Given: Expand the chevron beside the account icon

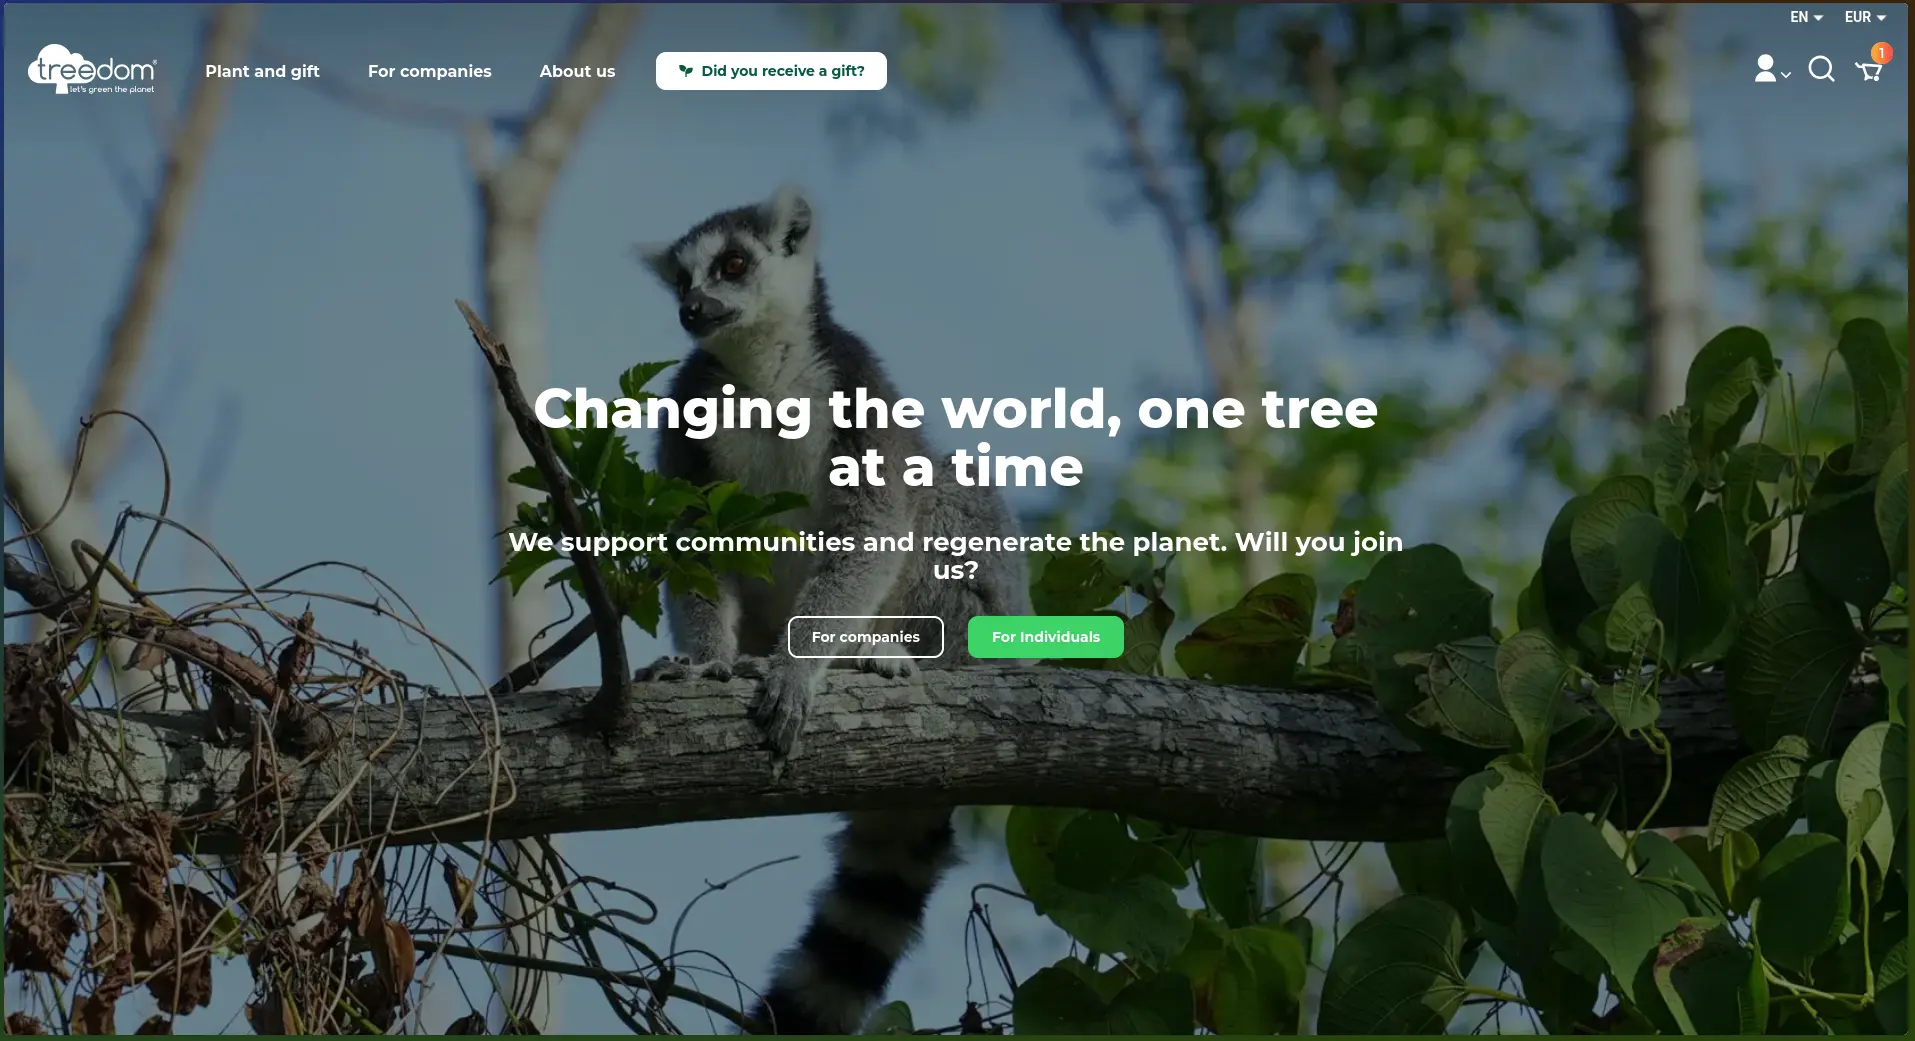Looking at the screenshot, I should (1786, 75).
